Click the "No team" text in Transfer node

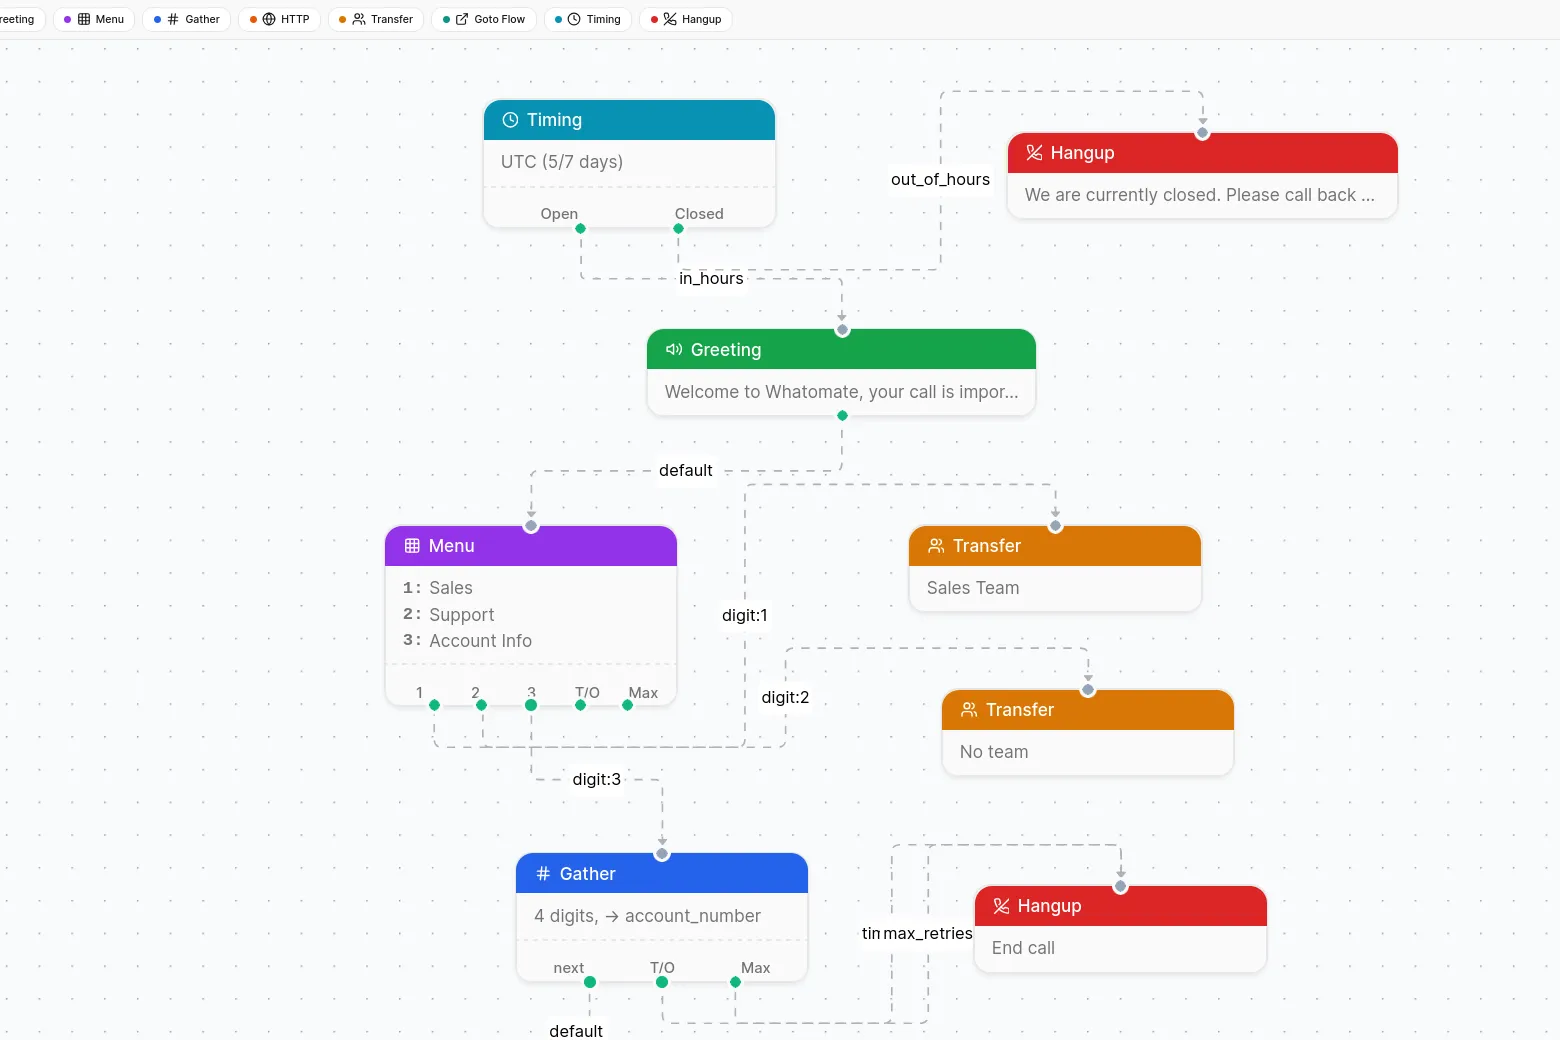point(994,752)
